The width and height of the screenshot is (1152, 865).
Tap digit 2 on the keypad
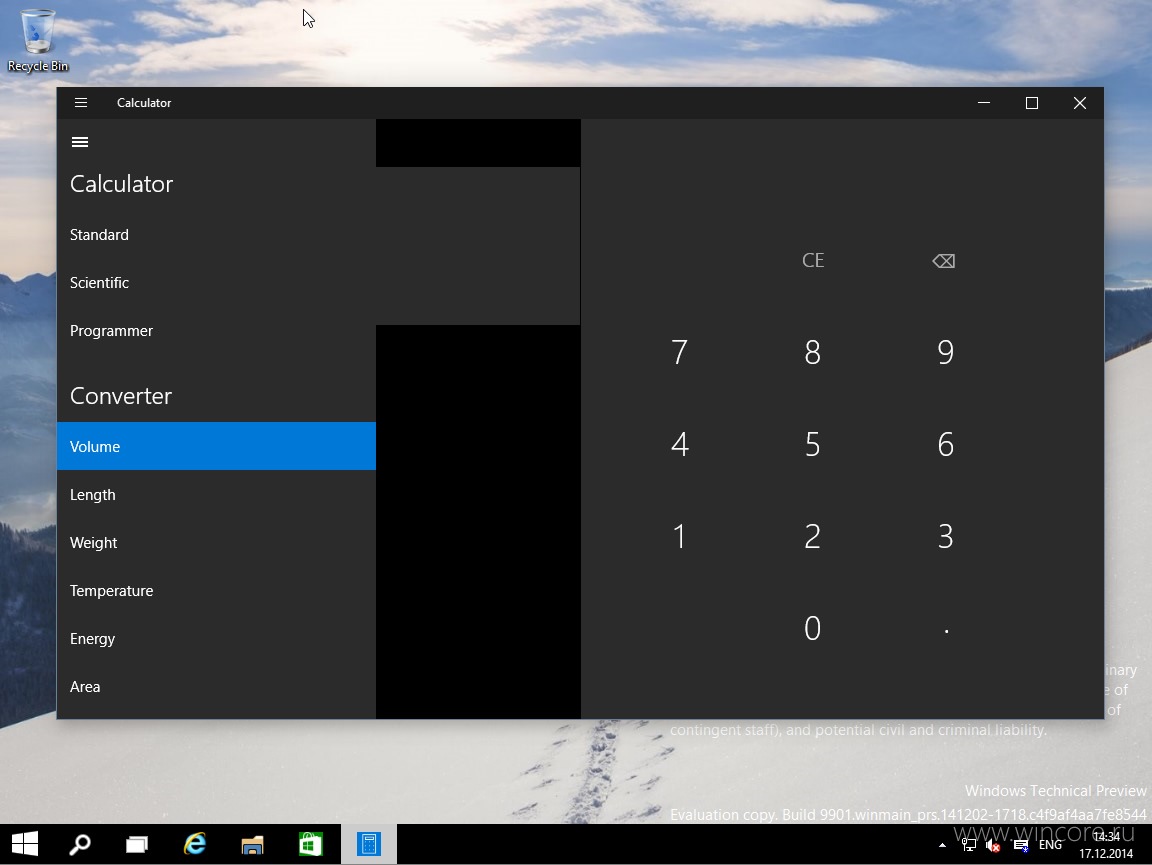point(813,536)
